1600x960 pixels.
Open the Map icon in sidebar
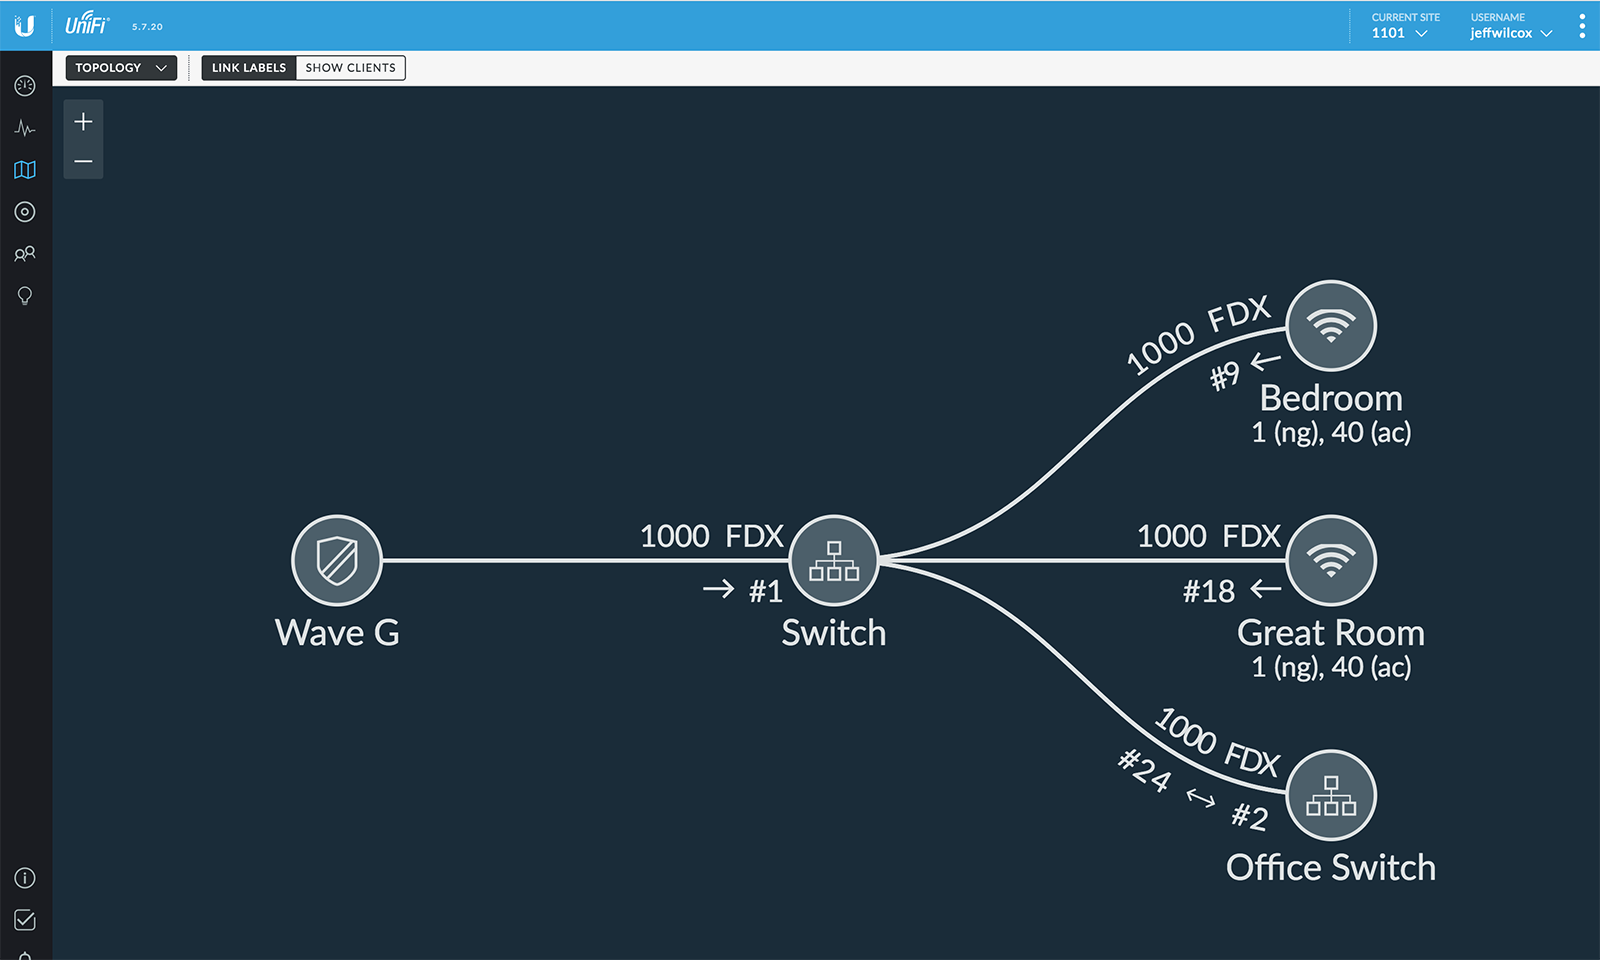25,170
